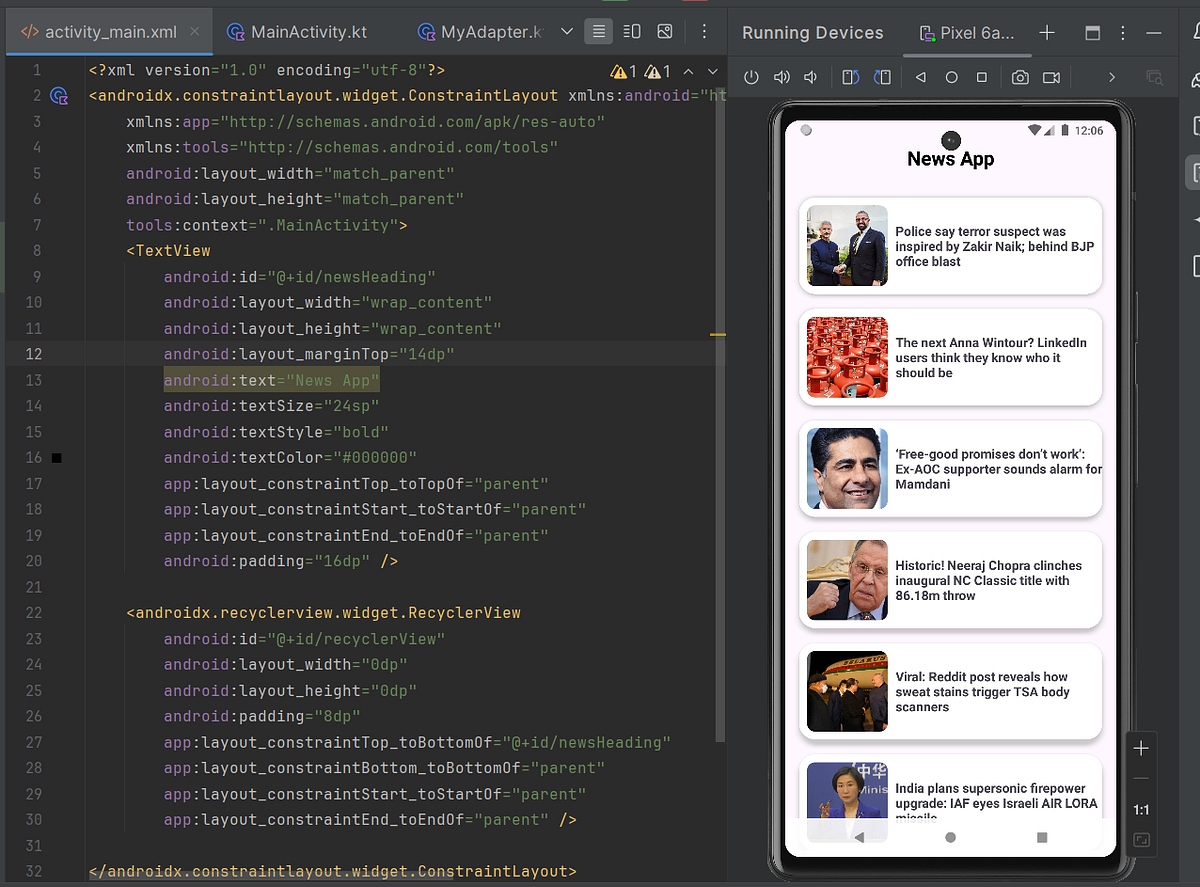Rotate the virtual device left
This screenshot has height=887, width=1200.
pos(851,76)
